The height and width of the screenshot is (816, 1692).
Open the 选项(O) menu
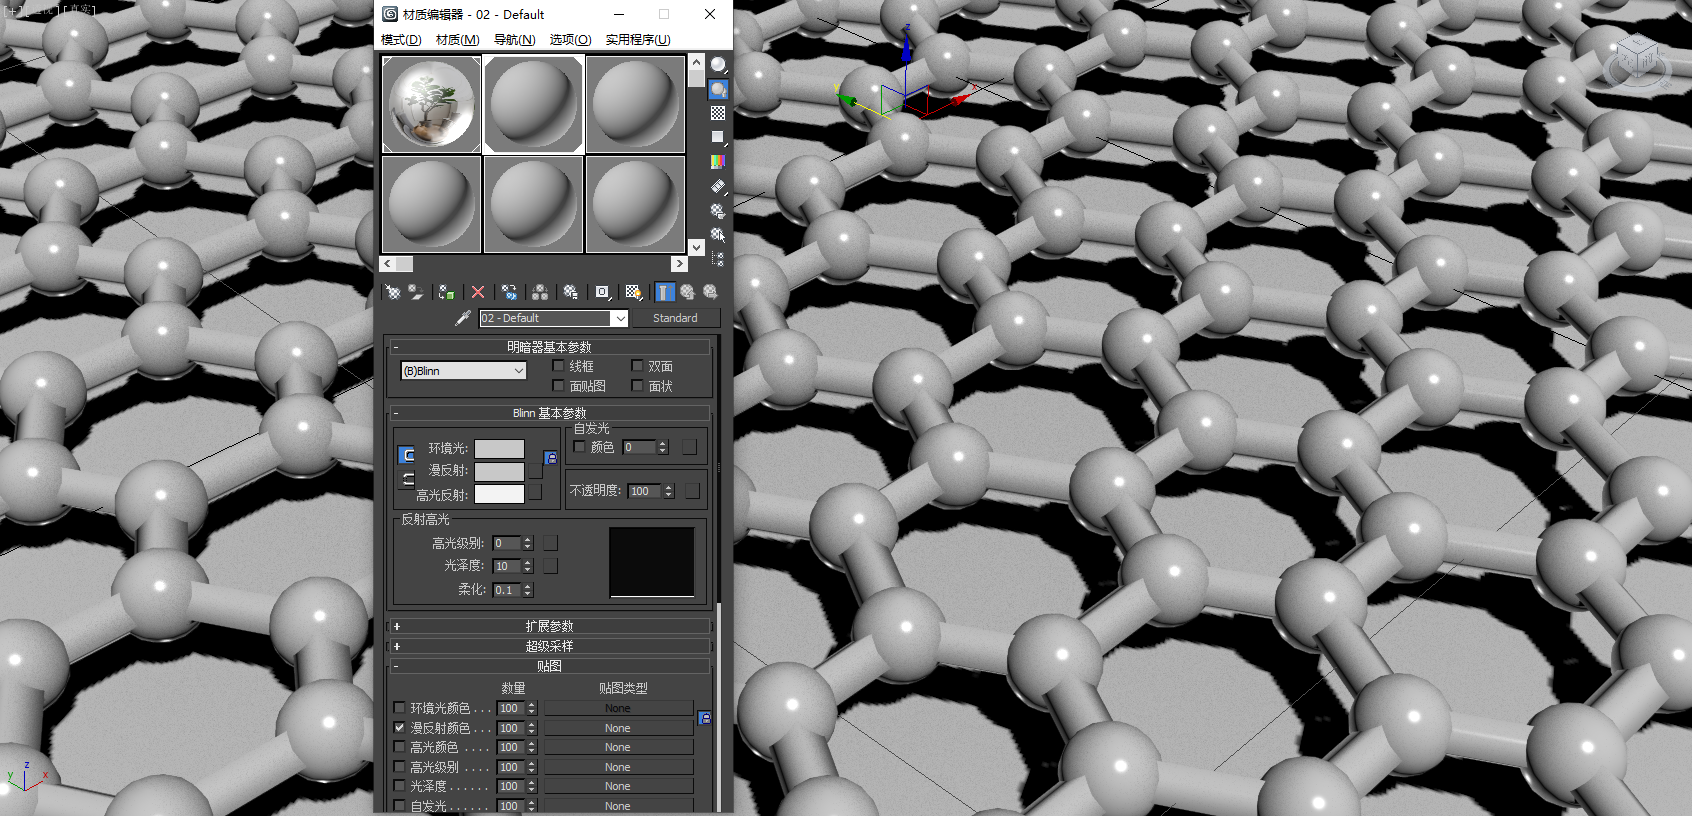(x=571, y=40)
